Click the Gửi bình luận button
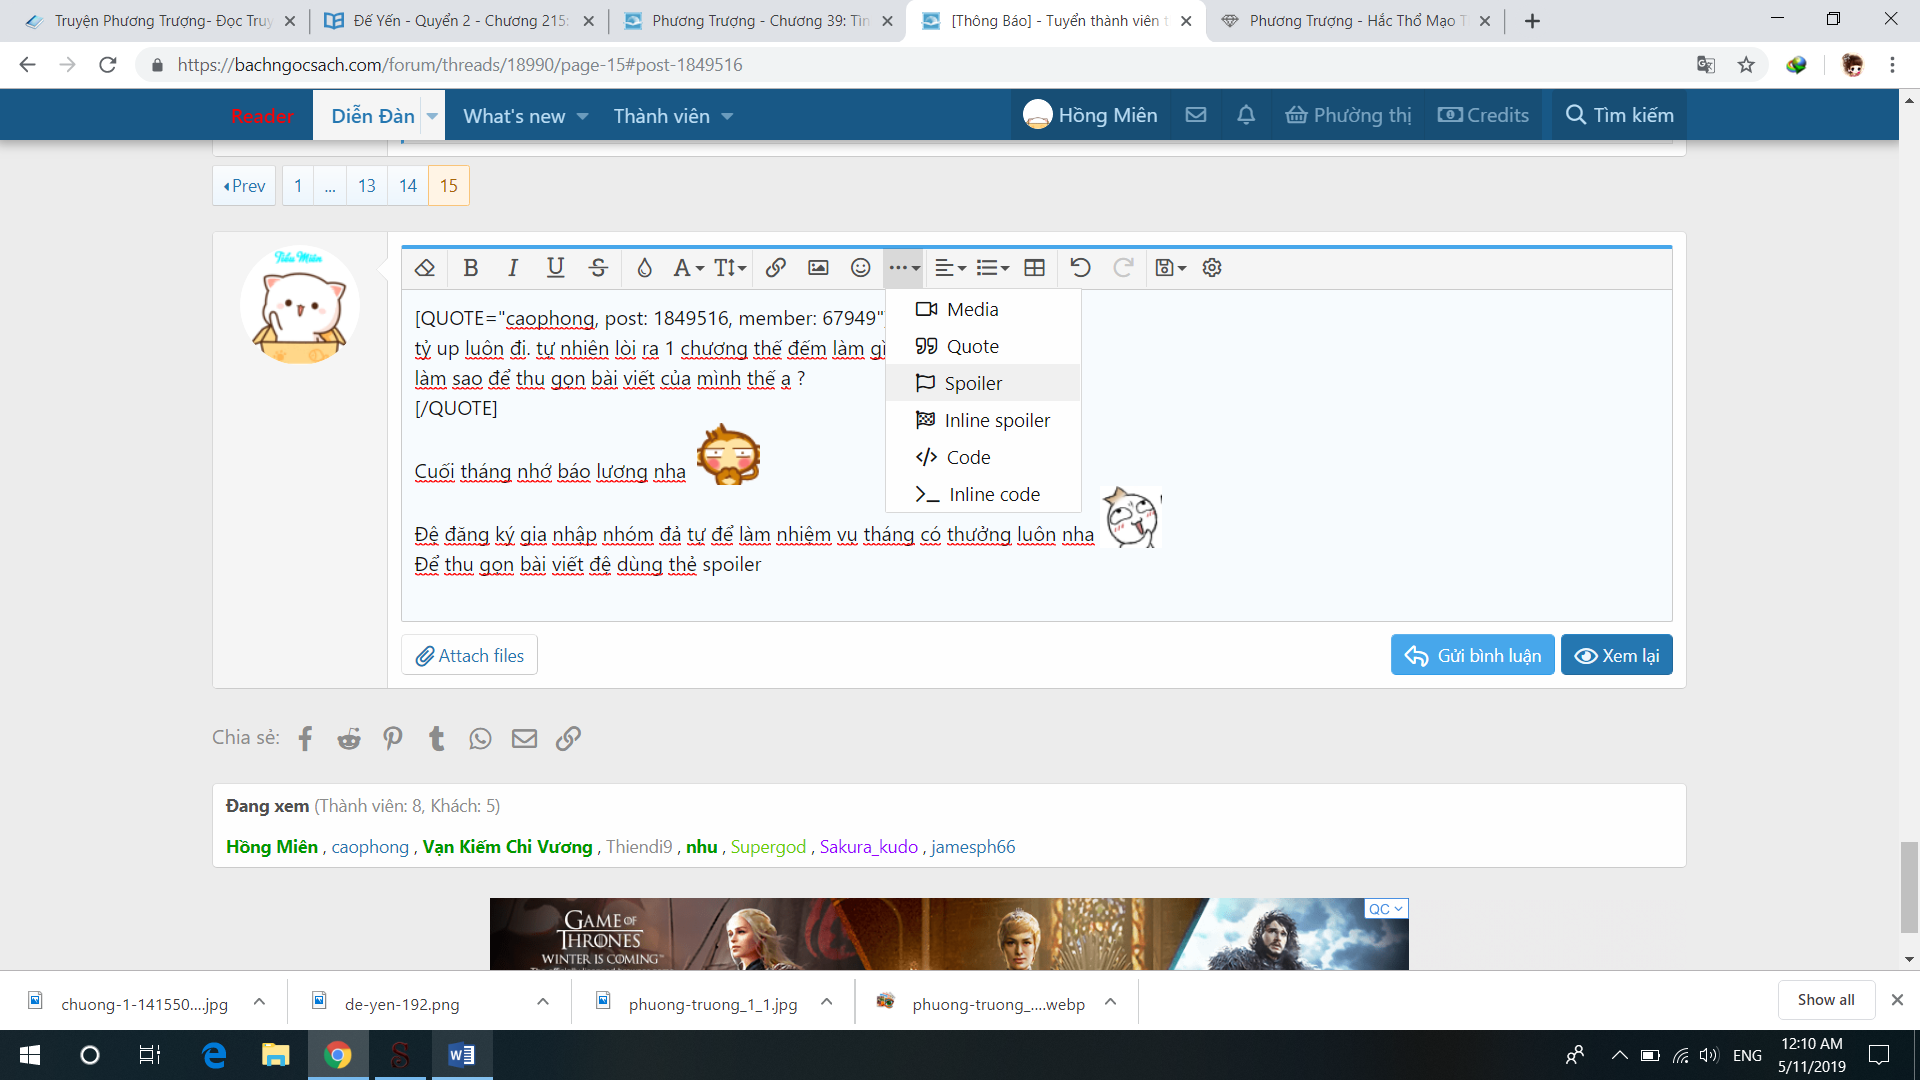Viewport: 1920px width, 1080px height. click(x=1472, y=655)
